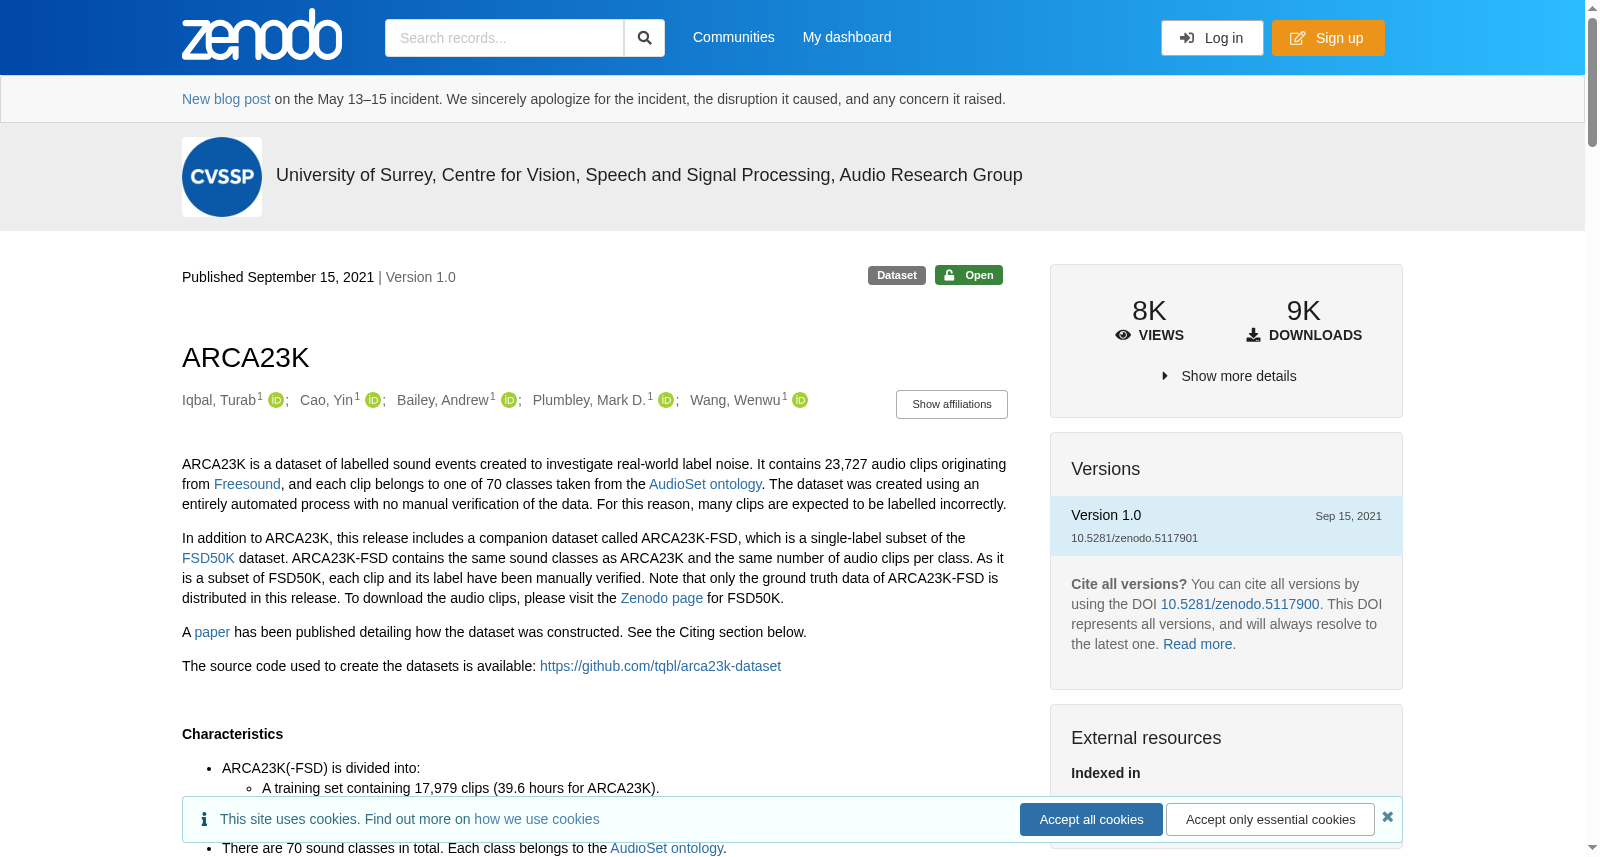Click the ARCA23K record title
This screenshot has width=1600, height=857.
coord(246,357)
